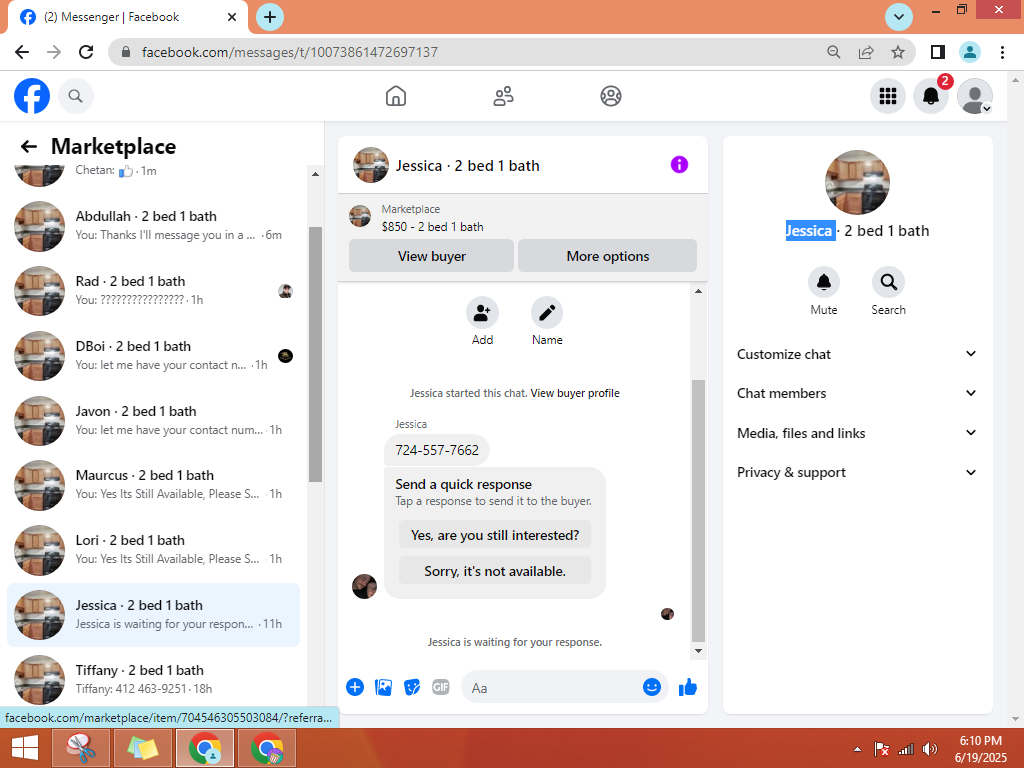Screen dimensions: 1024x768
Task: Click the phone number message 724-557-7662
Action: [437, 450]
